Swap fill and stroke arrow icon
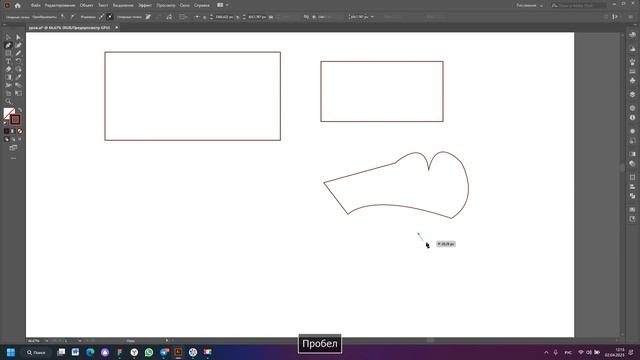The image size is (640, 360). click(x=20, y=110)
